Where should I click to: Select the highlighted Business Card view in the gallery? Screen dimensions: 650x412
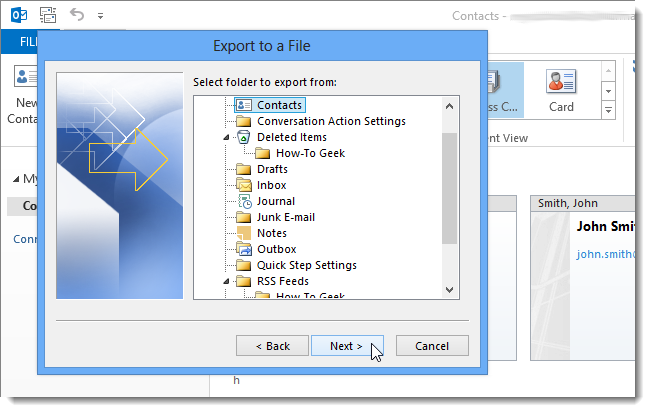[505, 90]
